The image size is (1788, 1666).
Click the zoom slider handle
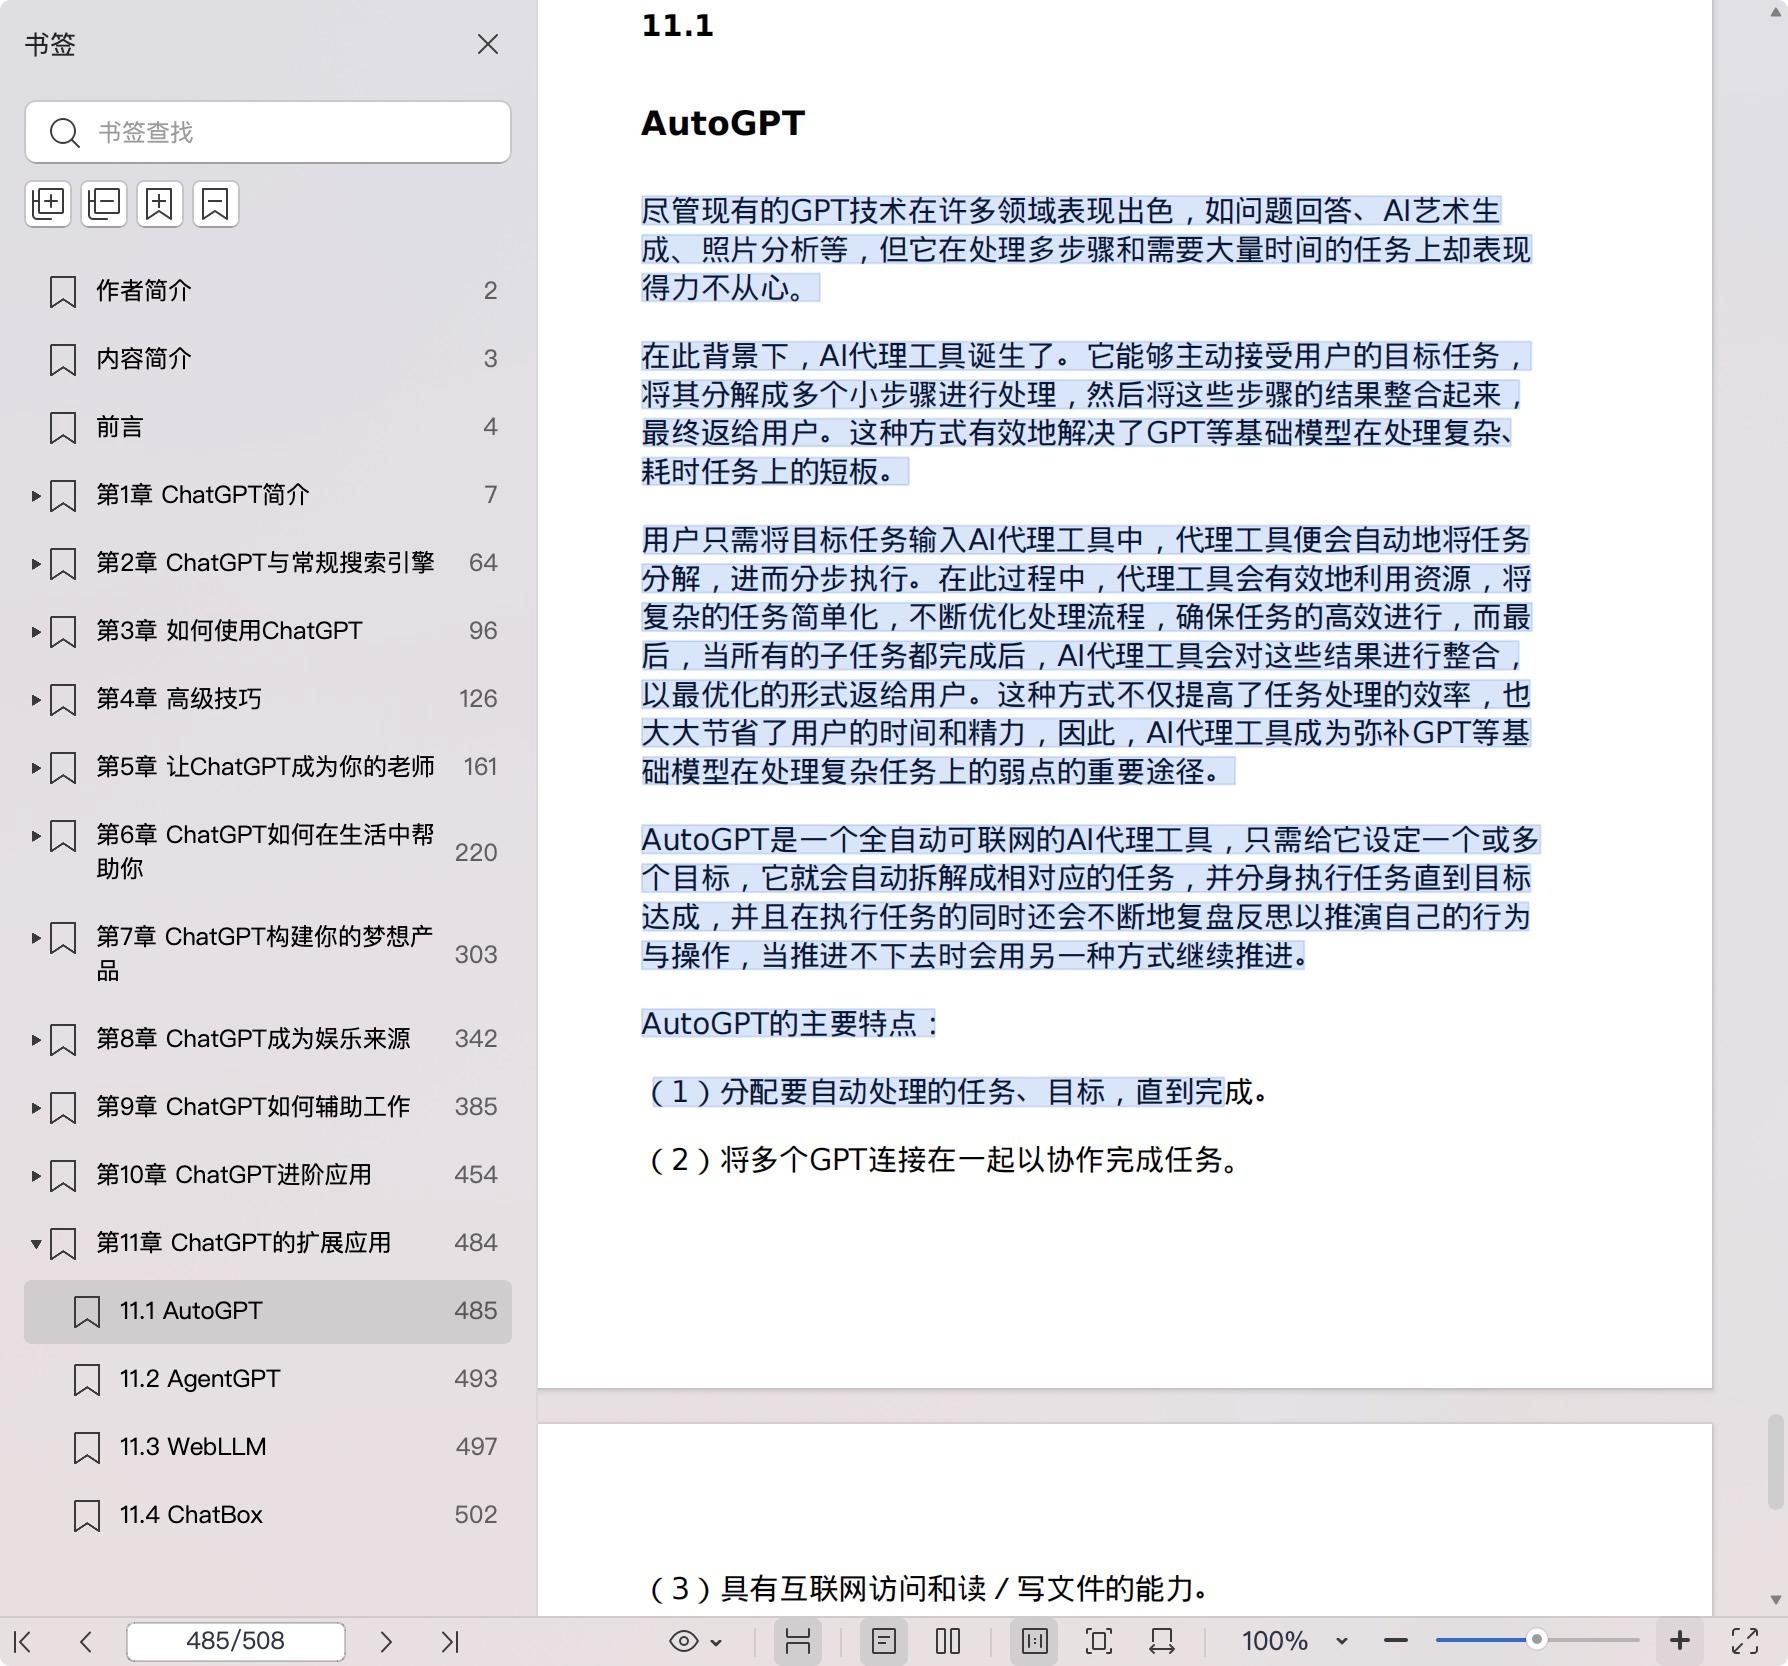point(1537,1640)
